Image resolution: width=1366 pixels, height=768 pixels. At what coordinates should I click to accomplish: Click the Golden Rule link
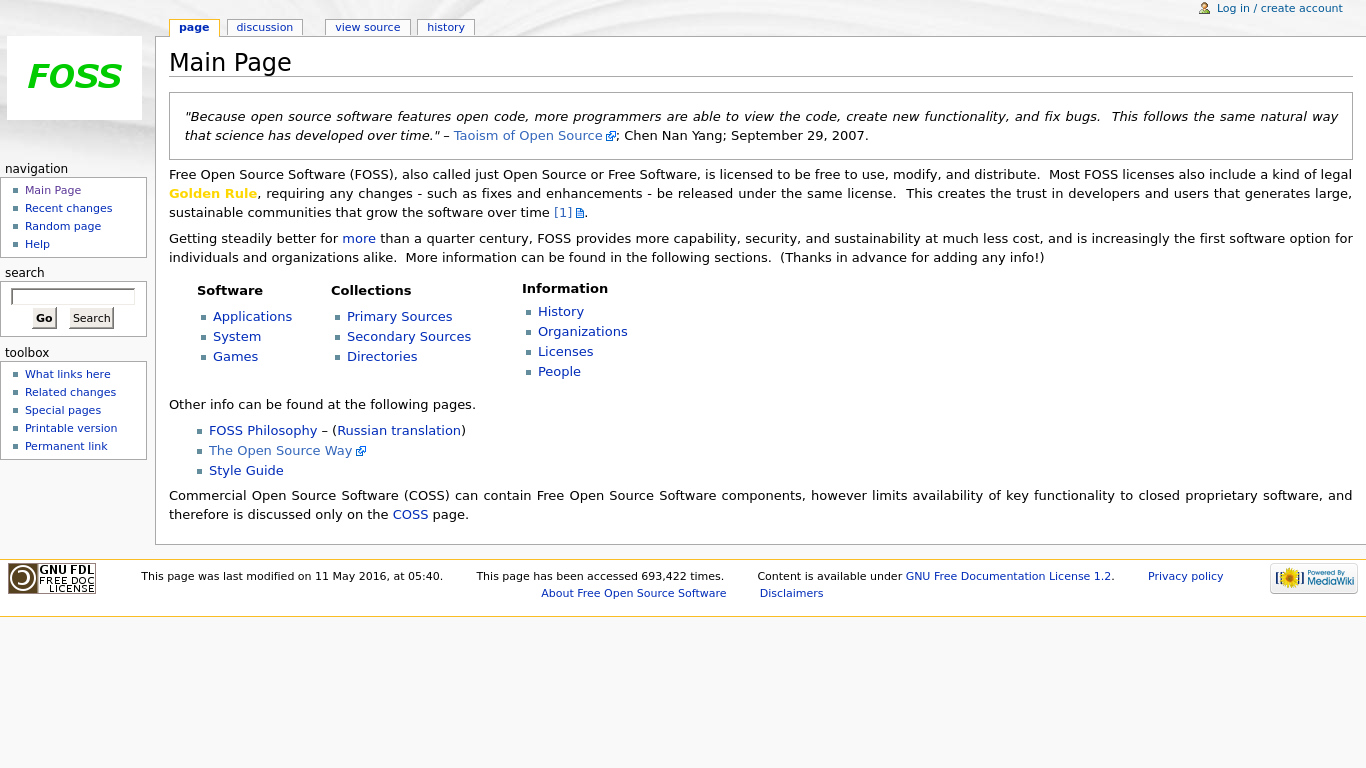click(x=213, y=194)
